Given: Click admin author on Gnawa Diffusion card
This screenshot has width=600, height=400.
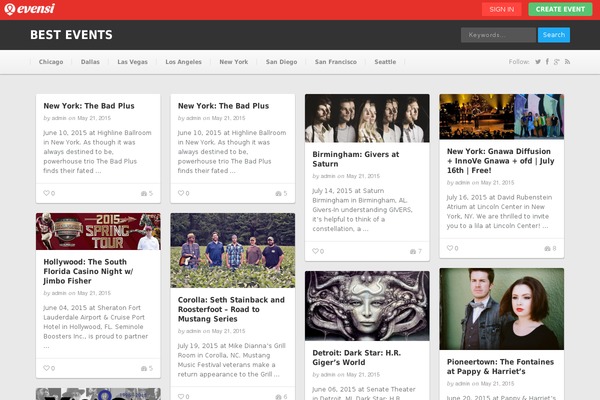Looking at the screenshot, I should tap(463, 183).
